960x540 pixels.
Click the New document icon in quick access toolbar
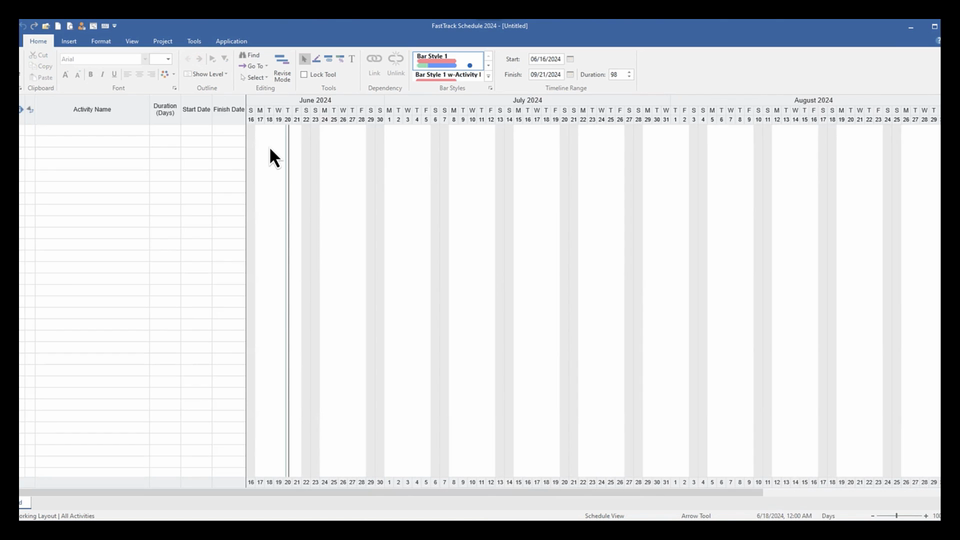[x=58, y=26]
